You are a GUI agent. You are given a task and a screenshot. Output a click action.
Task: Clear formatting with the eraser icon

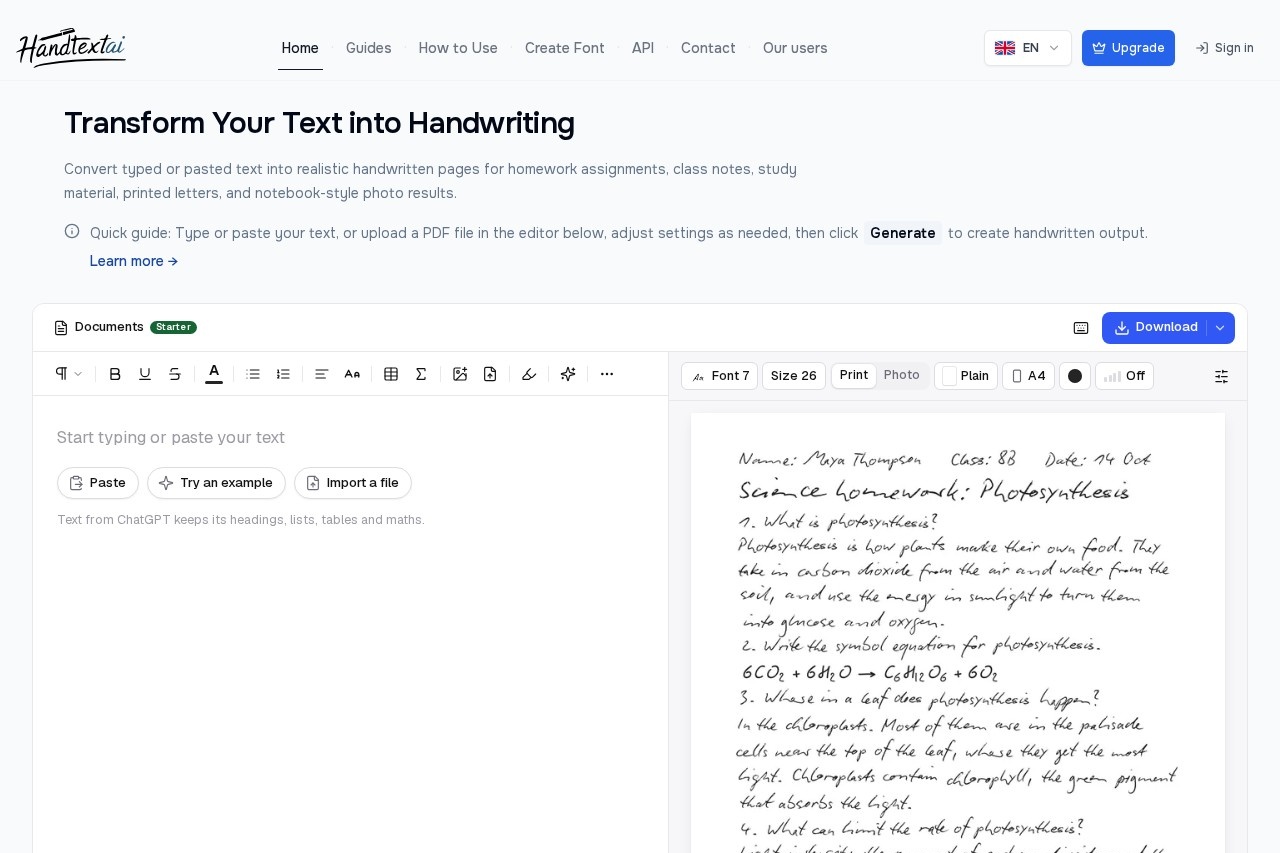529,374
